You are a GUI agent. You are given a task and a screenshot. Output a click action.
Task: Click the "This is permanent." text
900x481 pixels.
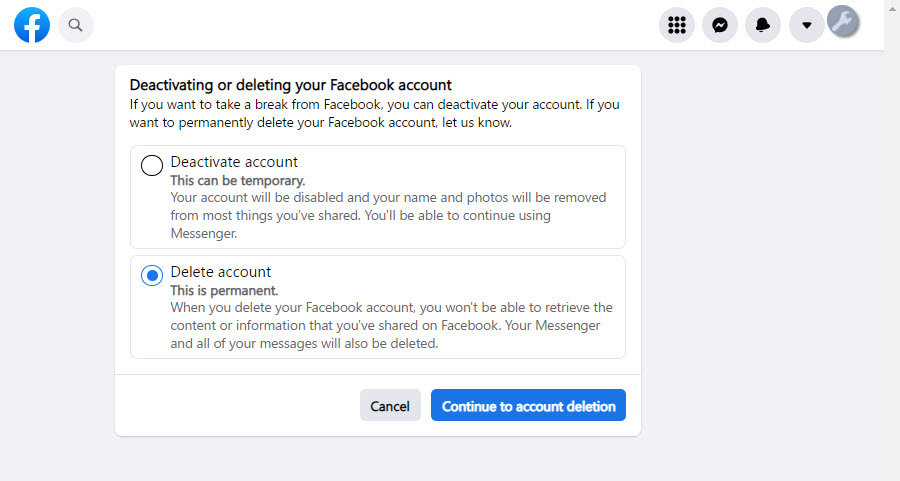click(226, 290)
